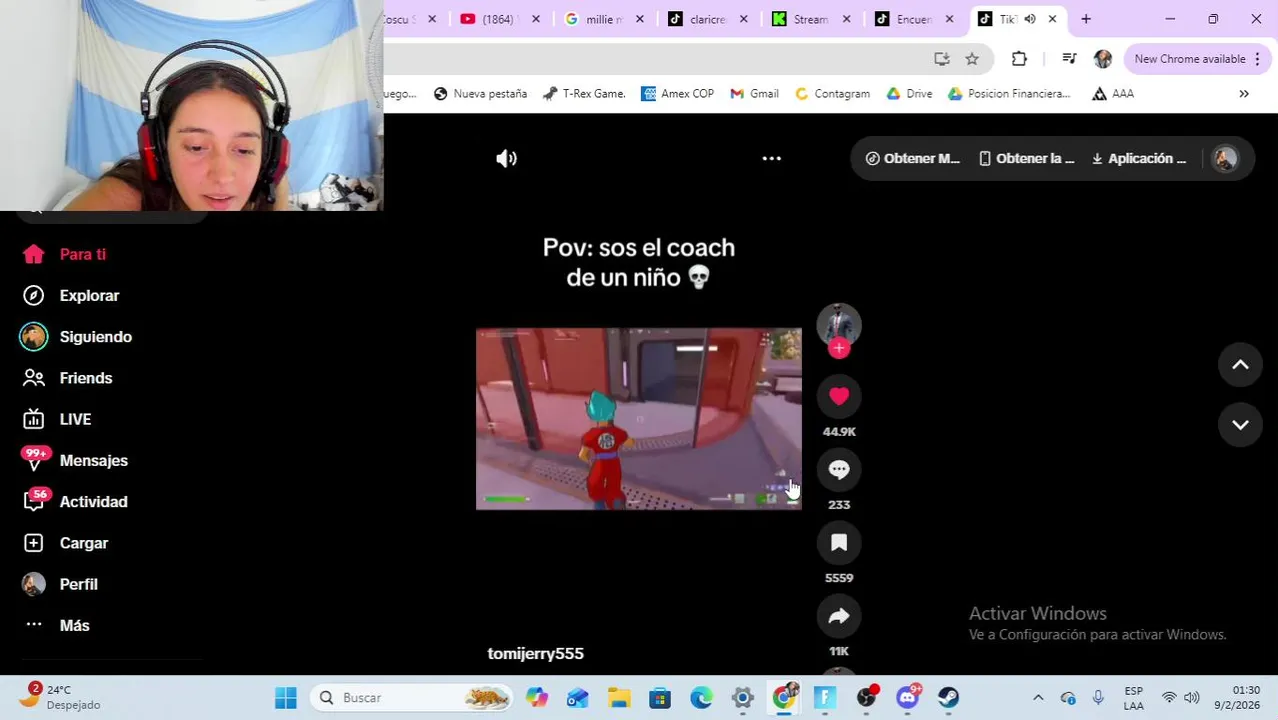The height and width of the screenshot is (720, 1278).
Task: Open the tomijerry555 username link
Action: pyautogui.click(x=535, y=653)
